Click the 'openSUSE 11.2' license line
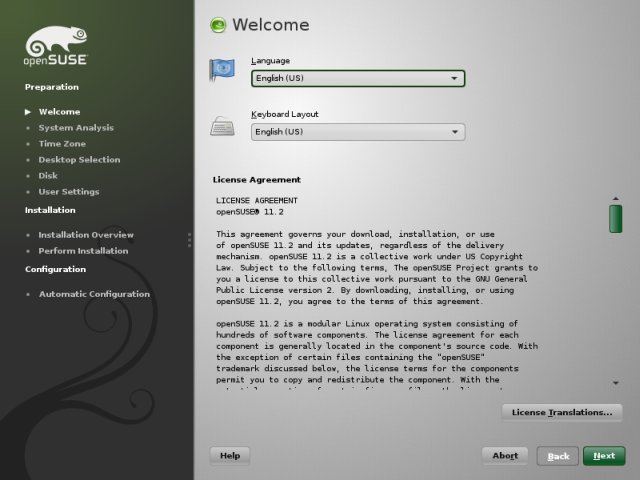The width and height of the screenshot is (640, 480). point(250,212)
